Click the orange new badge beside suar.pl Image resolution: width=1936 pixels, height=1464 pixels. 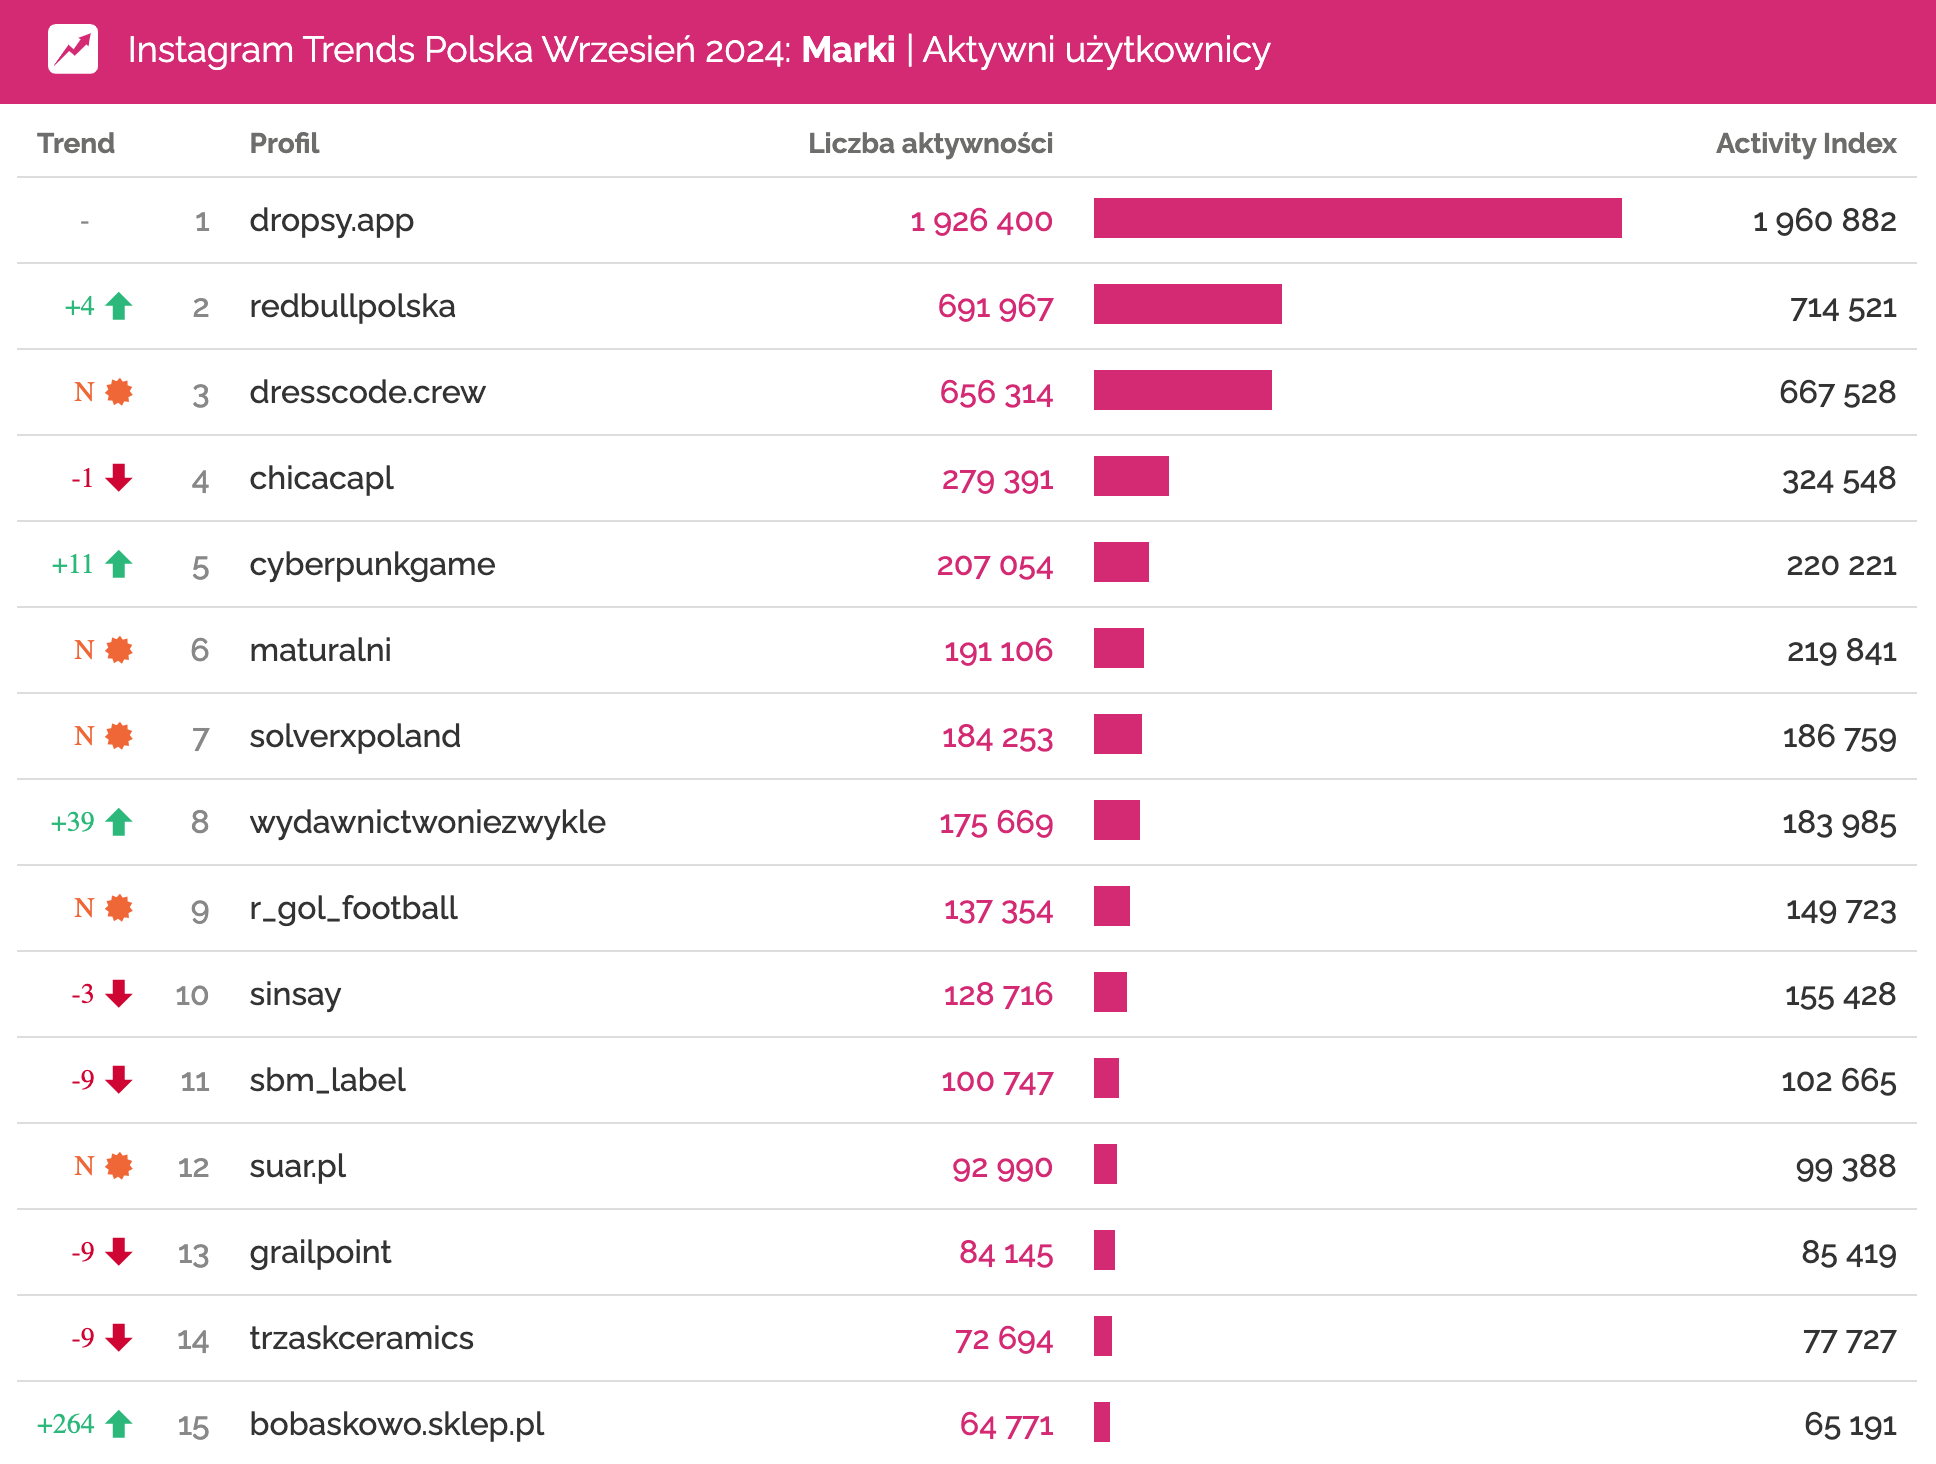119,1166
